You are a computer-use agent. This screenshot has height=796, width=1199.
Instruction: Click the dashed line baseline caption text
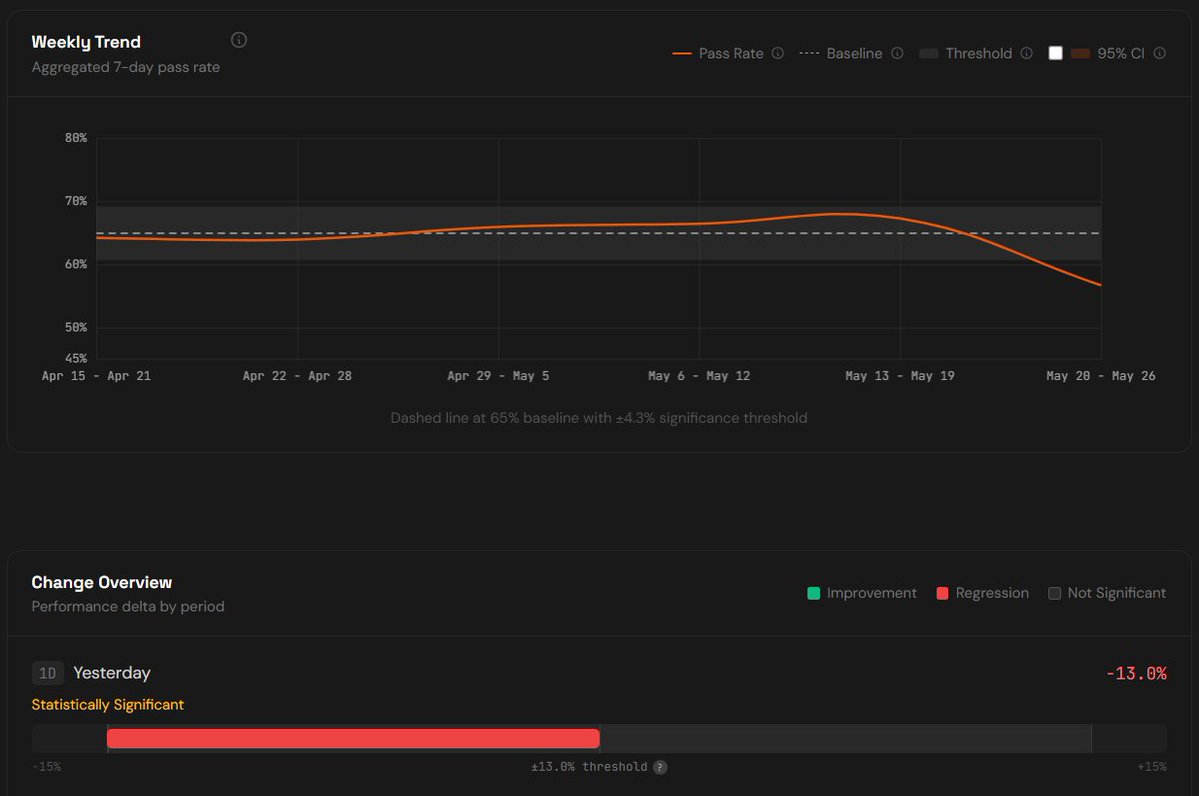click(x=599, y=418)
